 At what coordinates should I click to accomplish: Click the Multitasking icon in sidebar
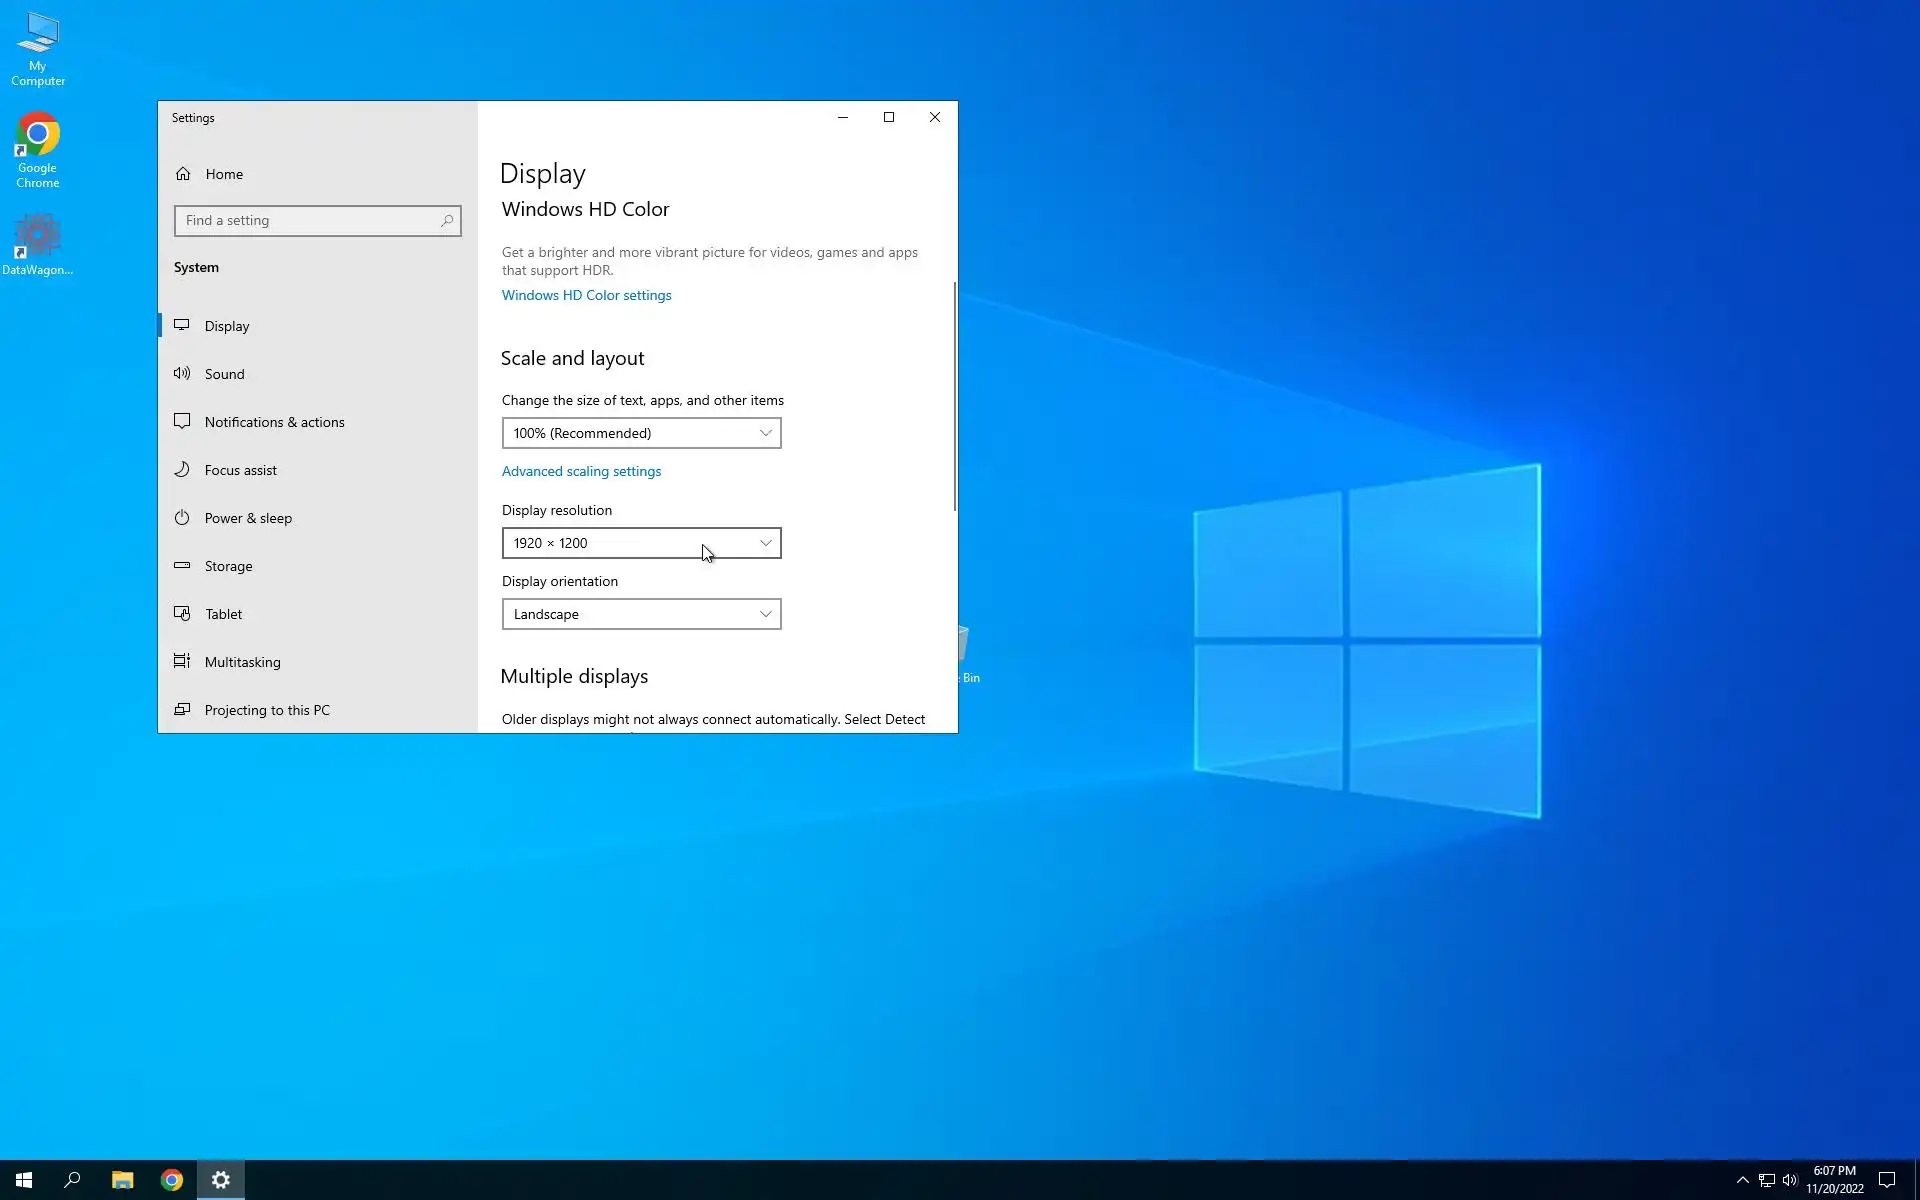click(x=182, y=662)
